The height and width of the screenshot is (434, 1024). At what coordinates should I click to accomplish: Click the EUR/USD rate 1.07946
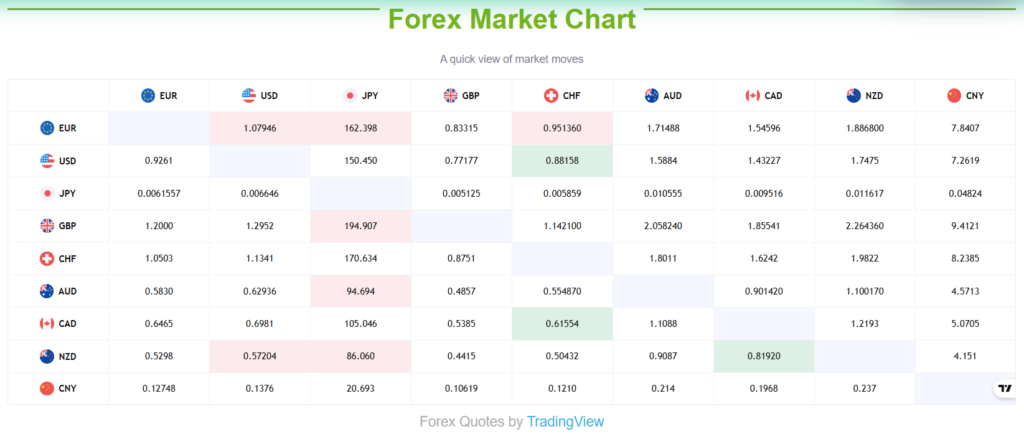tap(259, 128)
